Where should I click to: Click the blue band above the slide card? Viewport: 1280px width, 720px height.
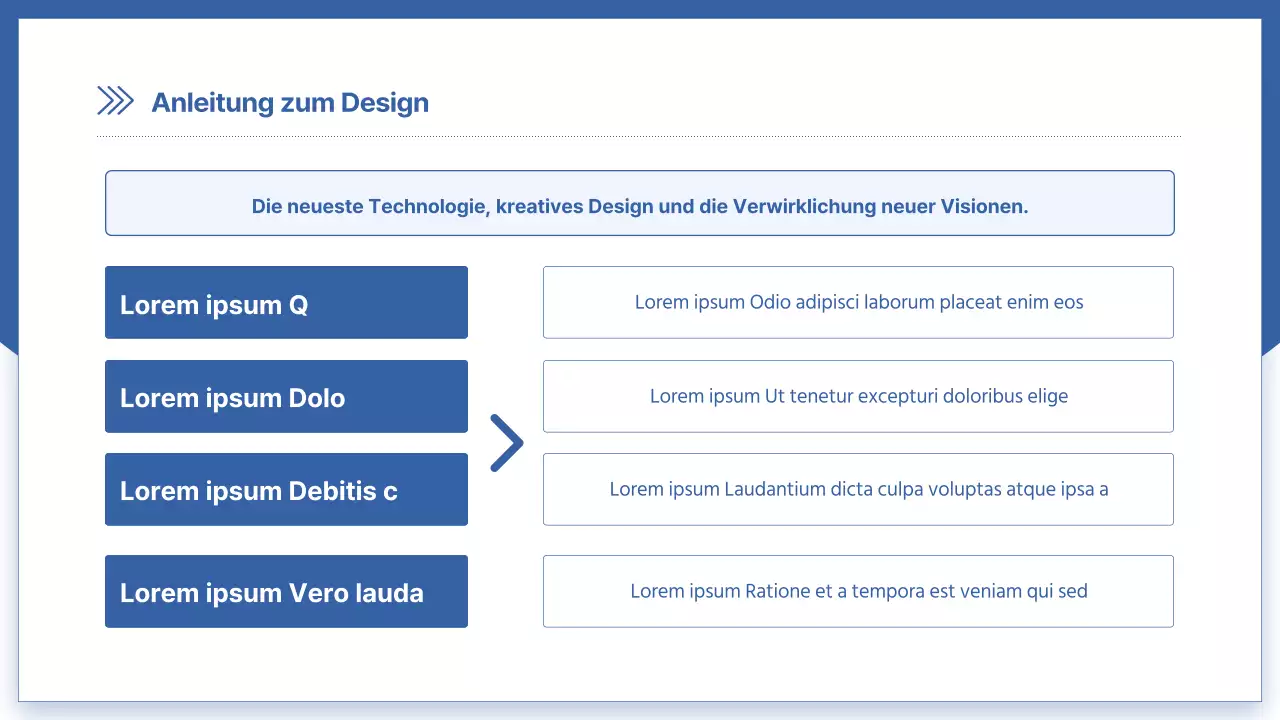click(640, 8)
